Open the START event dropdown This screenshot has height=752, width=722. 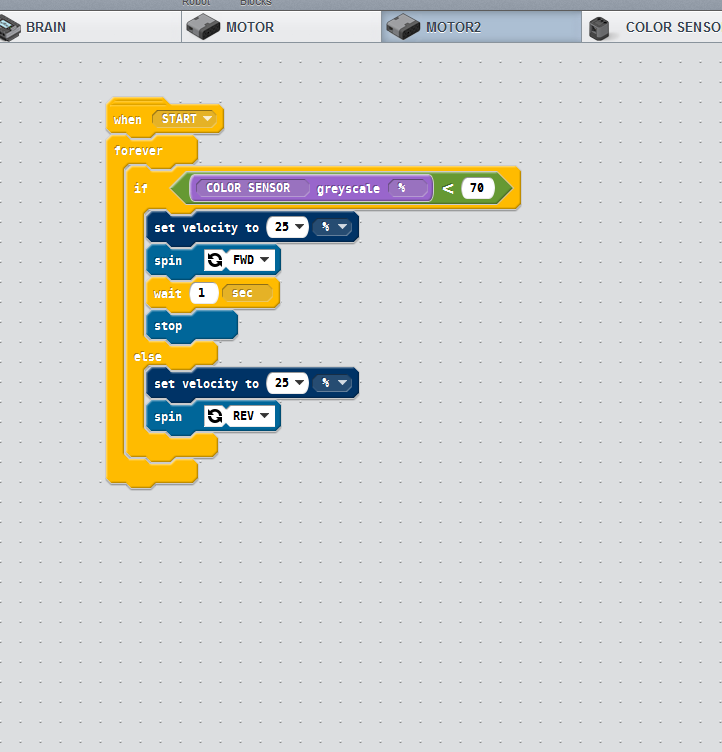(186, 119)
